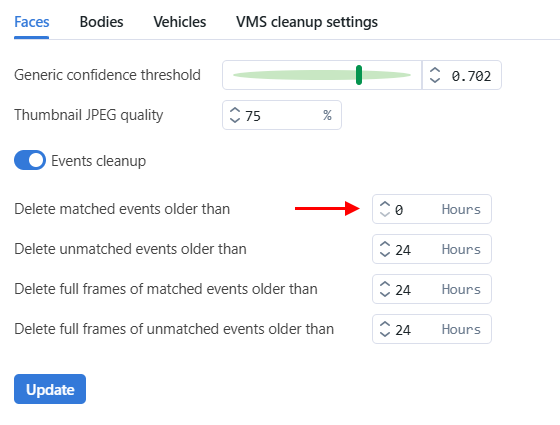Decrease Thumbnail JPEG quality value
The image size is (560, 425).
pyautogui.click(x=235, y=120)
